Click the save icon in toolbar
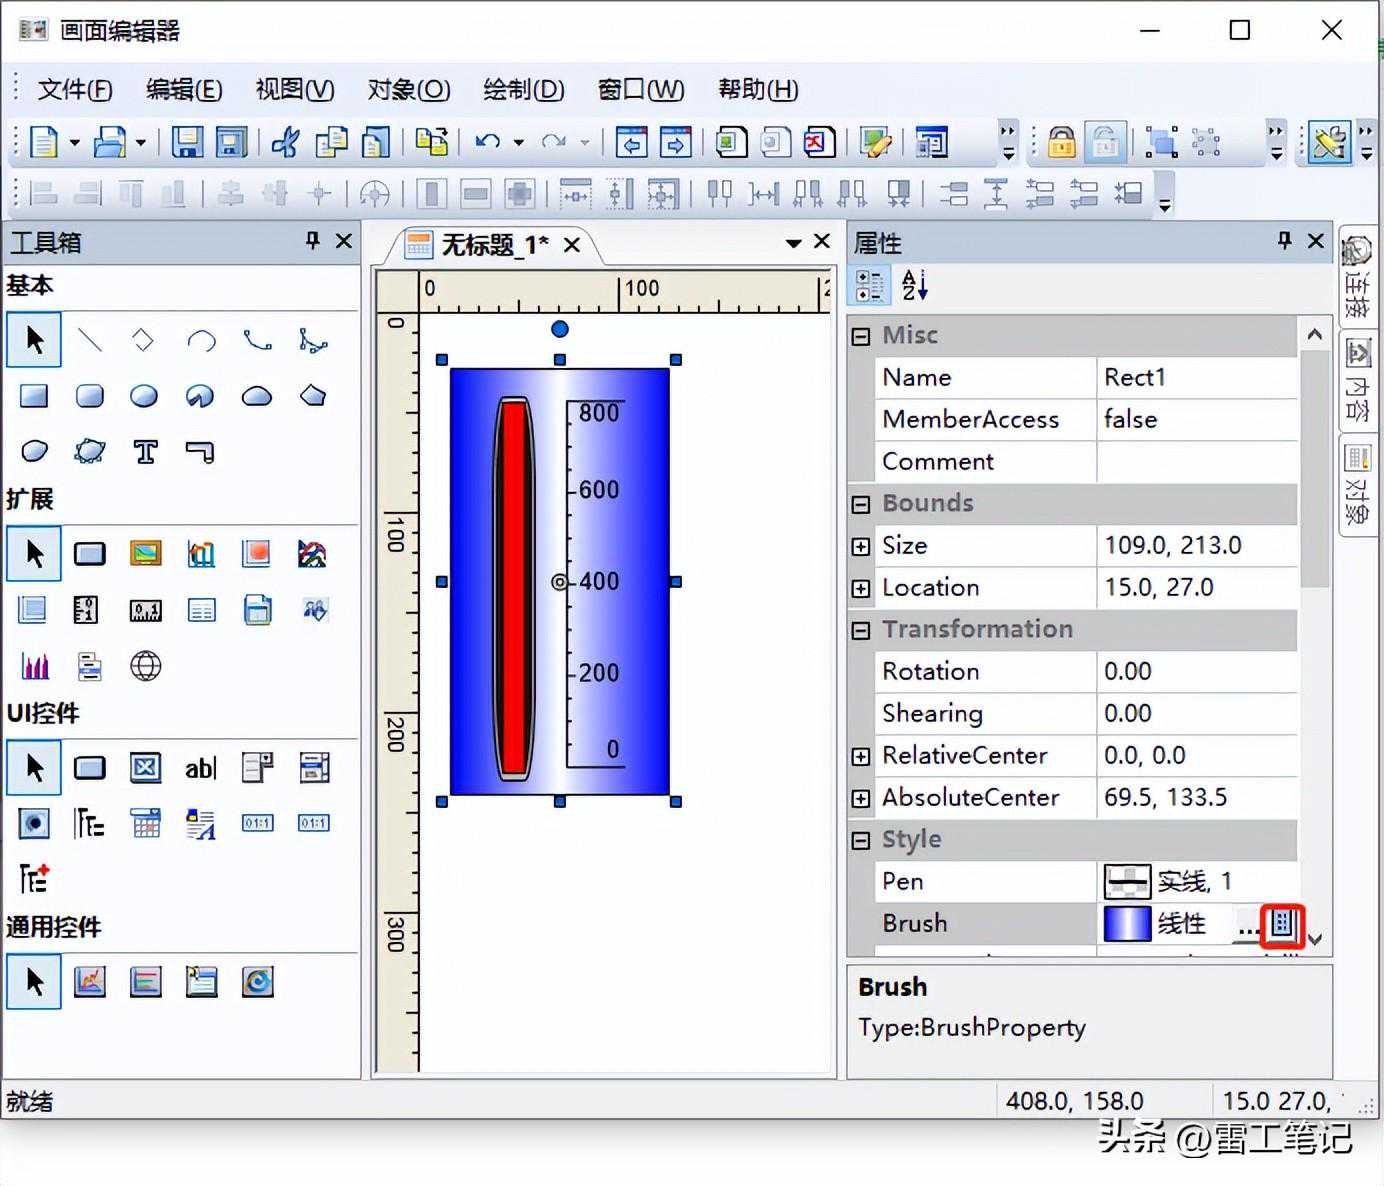The image size is (1384, 1186). point(187,143)
